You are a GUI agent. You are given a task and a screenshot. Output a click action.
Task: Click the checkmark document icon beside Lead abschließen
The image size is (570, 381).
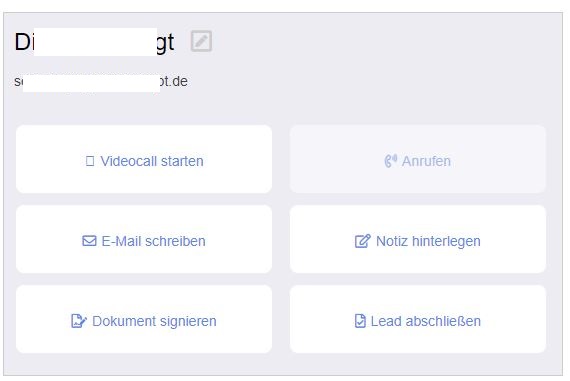[360, 321]
